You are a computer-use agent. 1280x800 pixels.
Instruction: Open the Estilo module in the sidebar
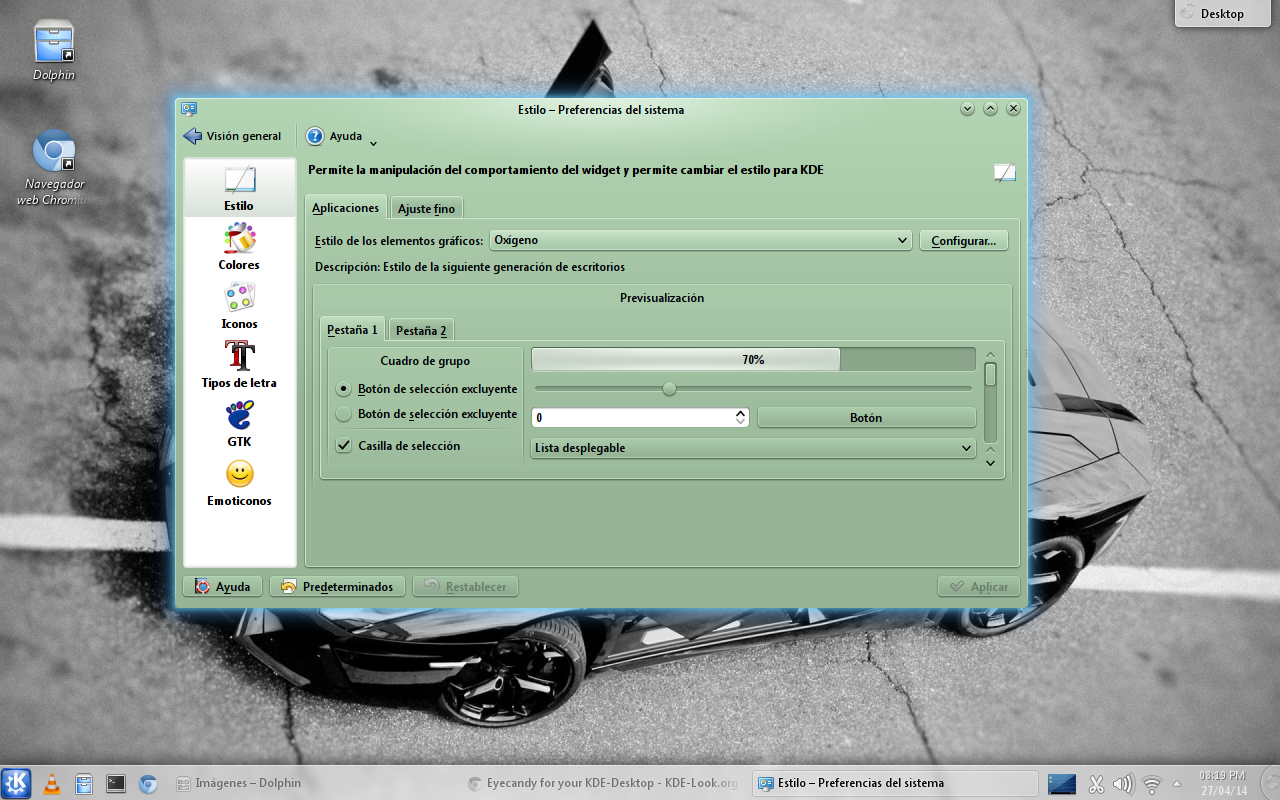[239, 188]
